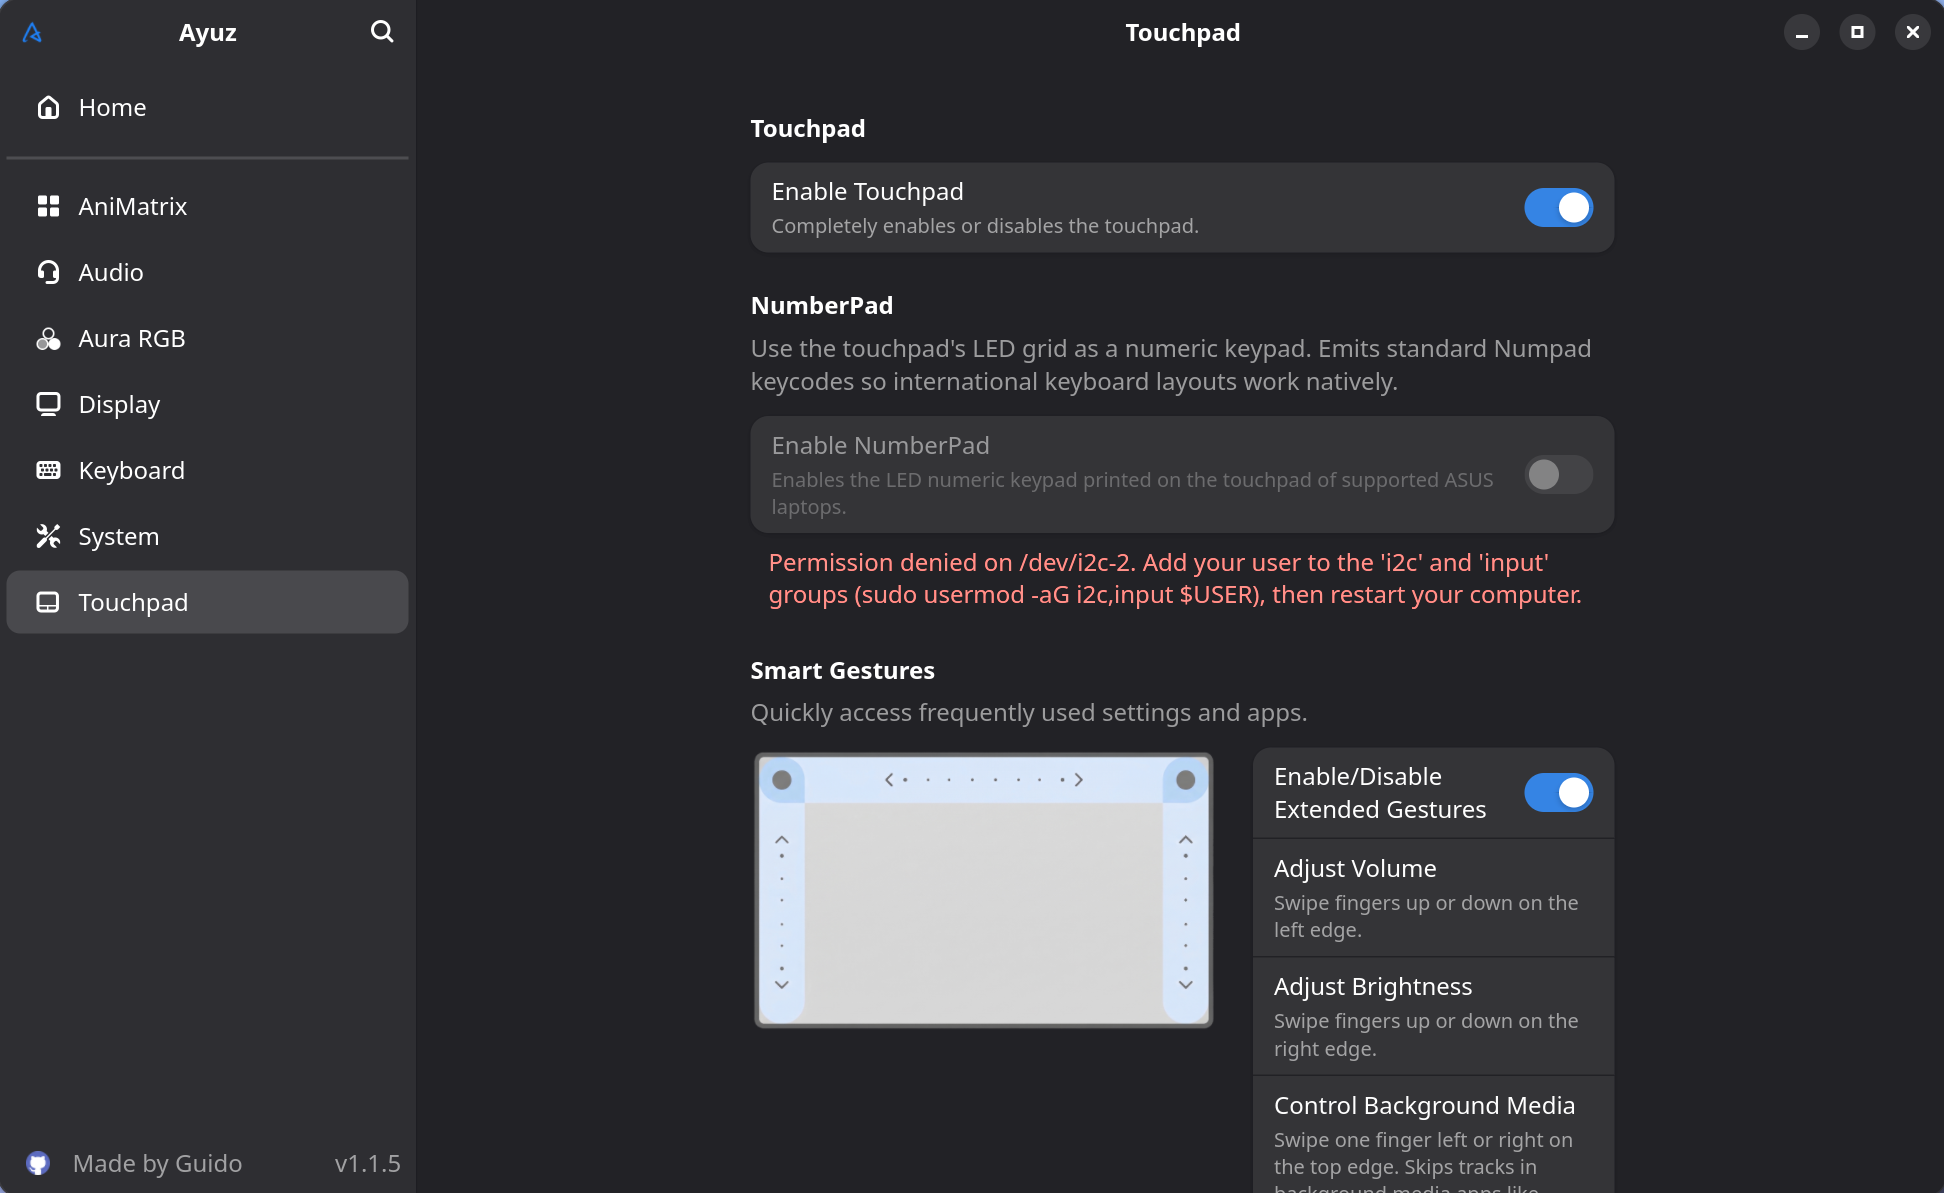Click the System tools icon
This screenshot has height=1193, width=1944.
[x=48, y=536]
